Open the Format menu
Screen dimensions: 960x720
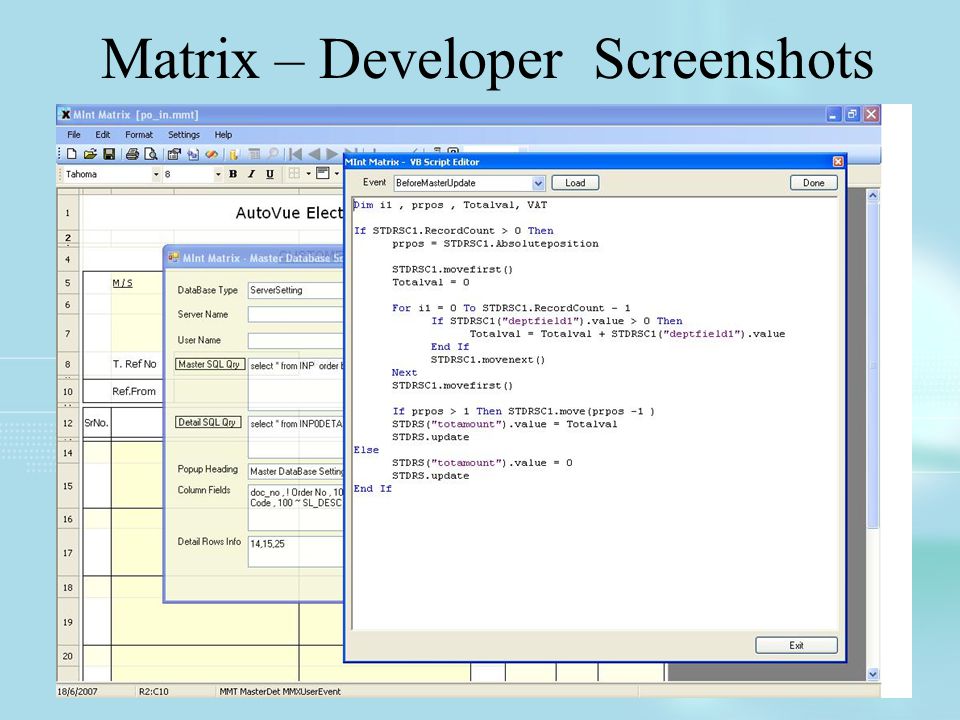click(139, 135)
